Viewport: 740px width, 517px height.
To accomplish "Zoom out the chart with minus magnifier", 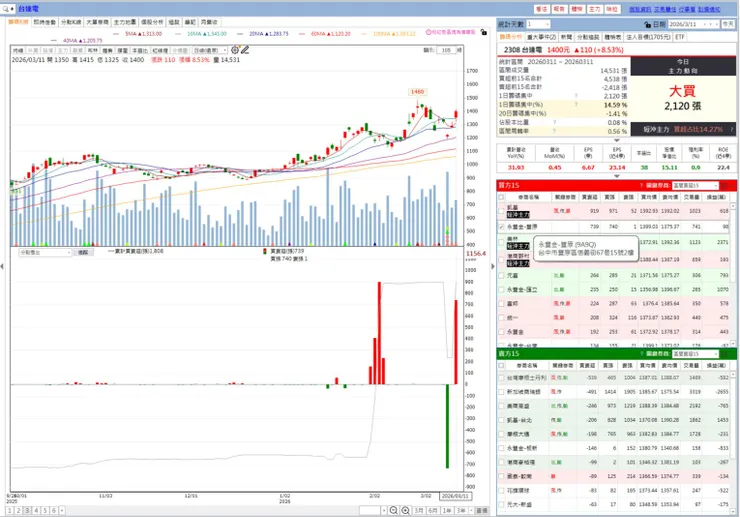I will point(393,510).
